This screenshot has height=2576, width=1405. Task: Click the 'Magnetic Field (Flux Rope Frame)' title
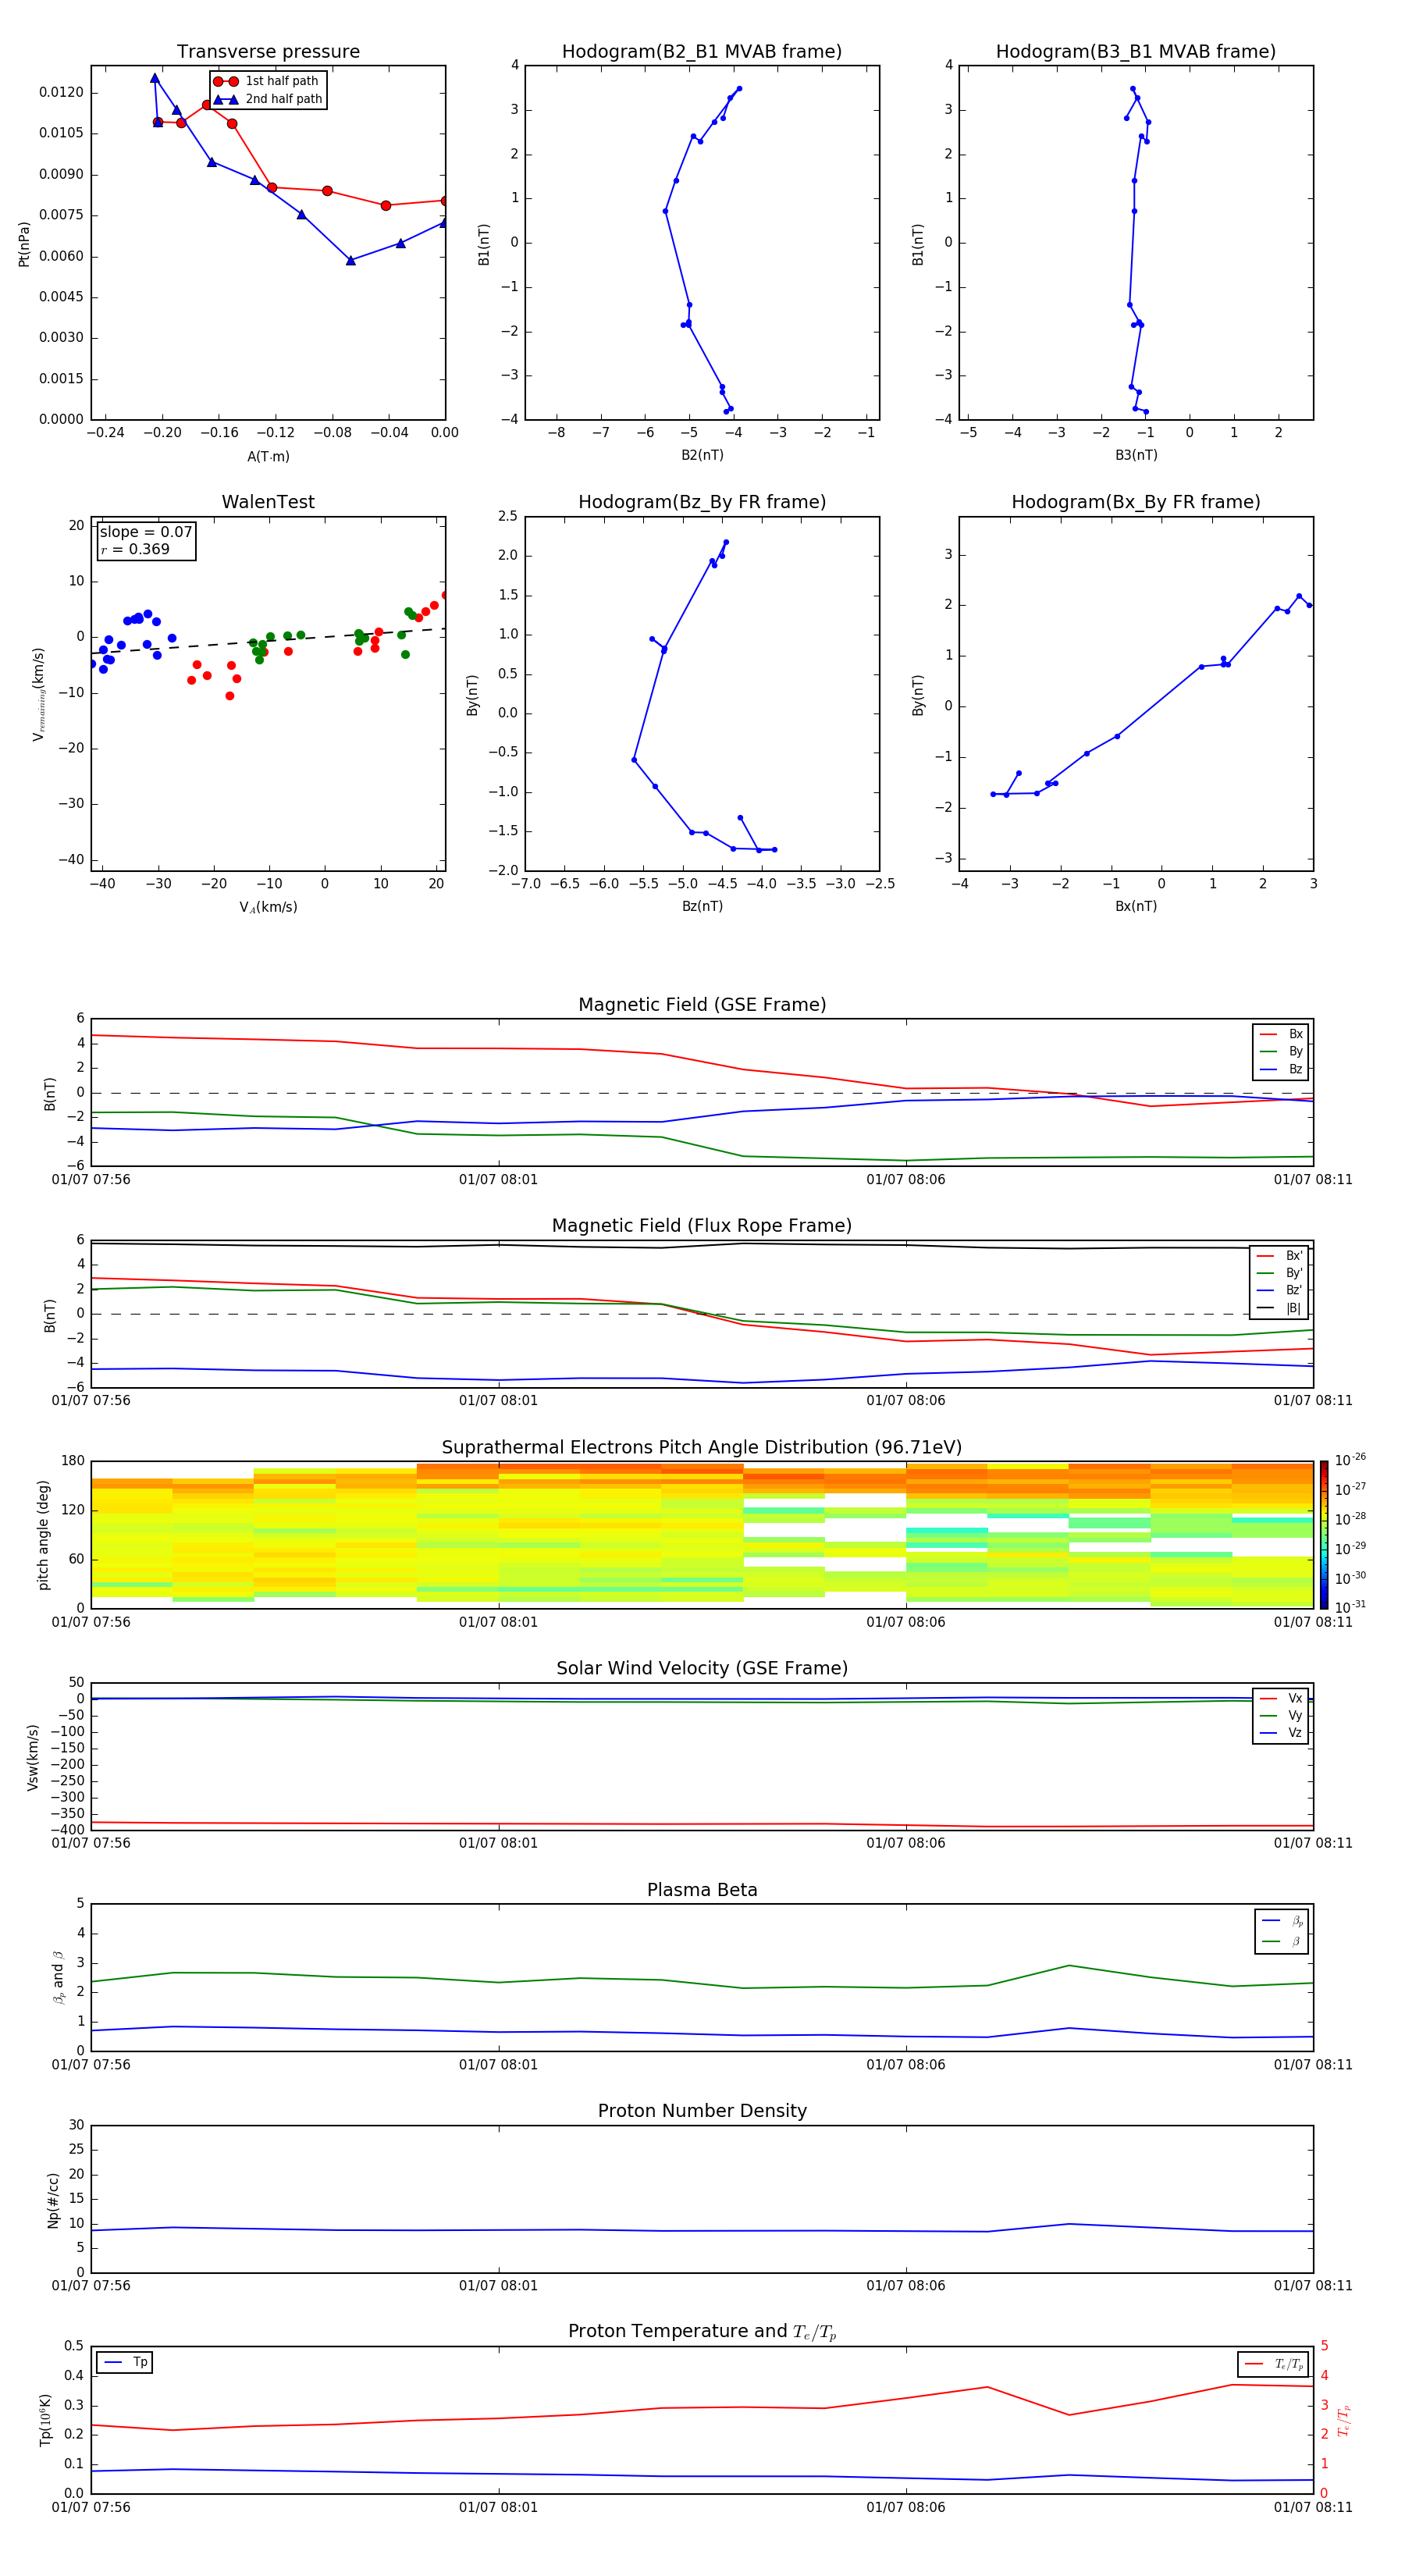pos(702,1226)
